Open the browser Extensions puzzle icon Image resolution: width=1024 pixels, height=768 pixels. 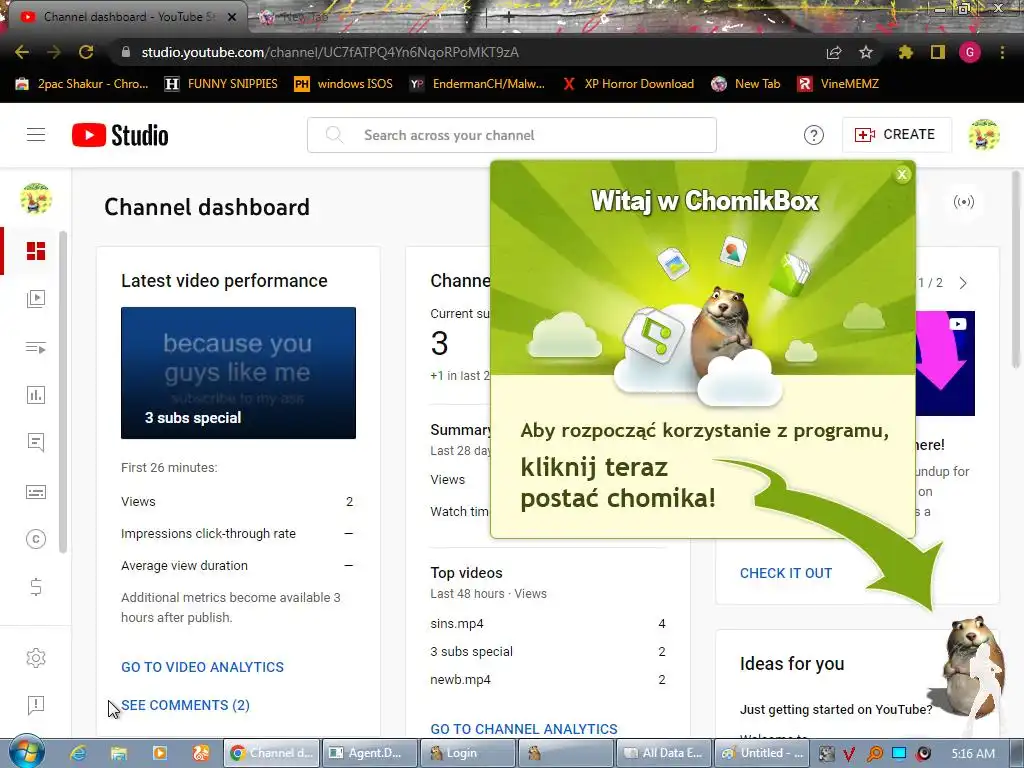point(906,52)
